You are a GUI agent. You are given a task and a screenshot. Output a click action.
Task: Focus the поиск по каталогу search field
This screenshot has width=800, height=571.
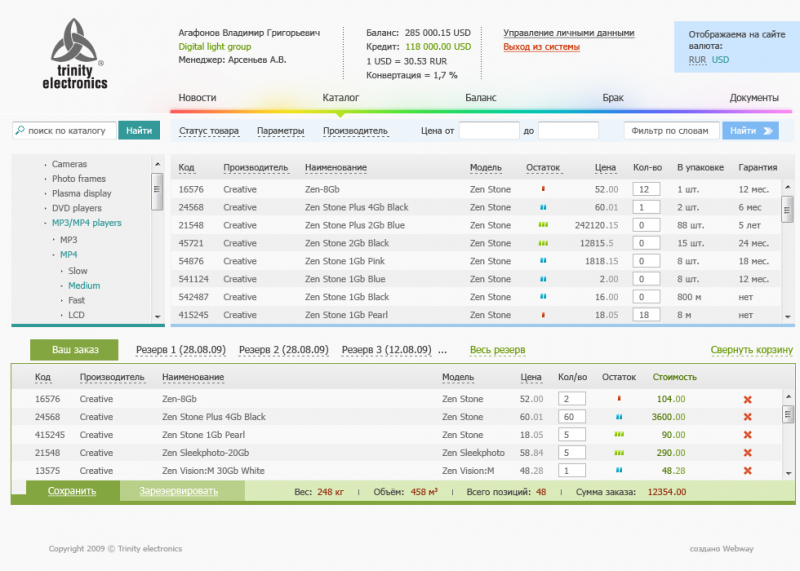(x=65, y=131)
